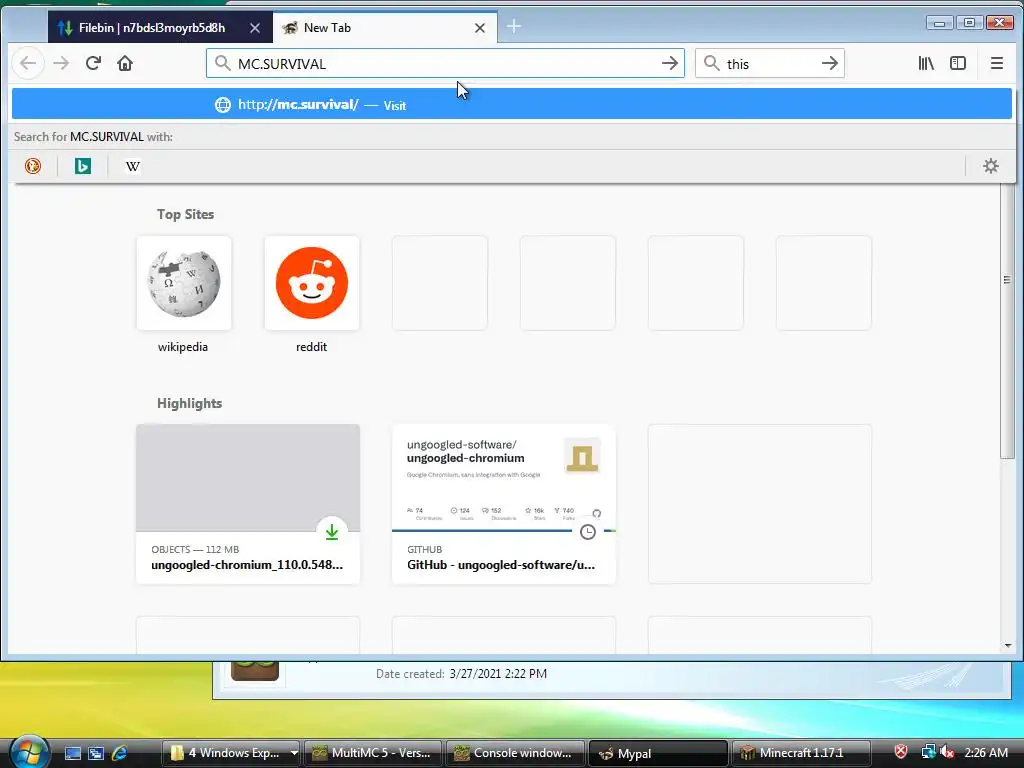This screenshot has width=1024, height=768.
Task: Open the Windows Start orb
Action: coord(29,752)
